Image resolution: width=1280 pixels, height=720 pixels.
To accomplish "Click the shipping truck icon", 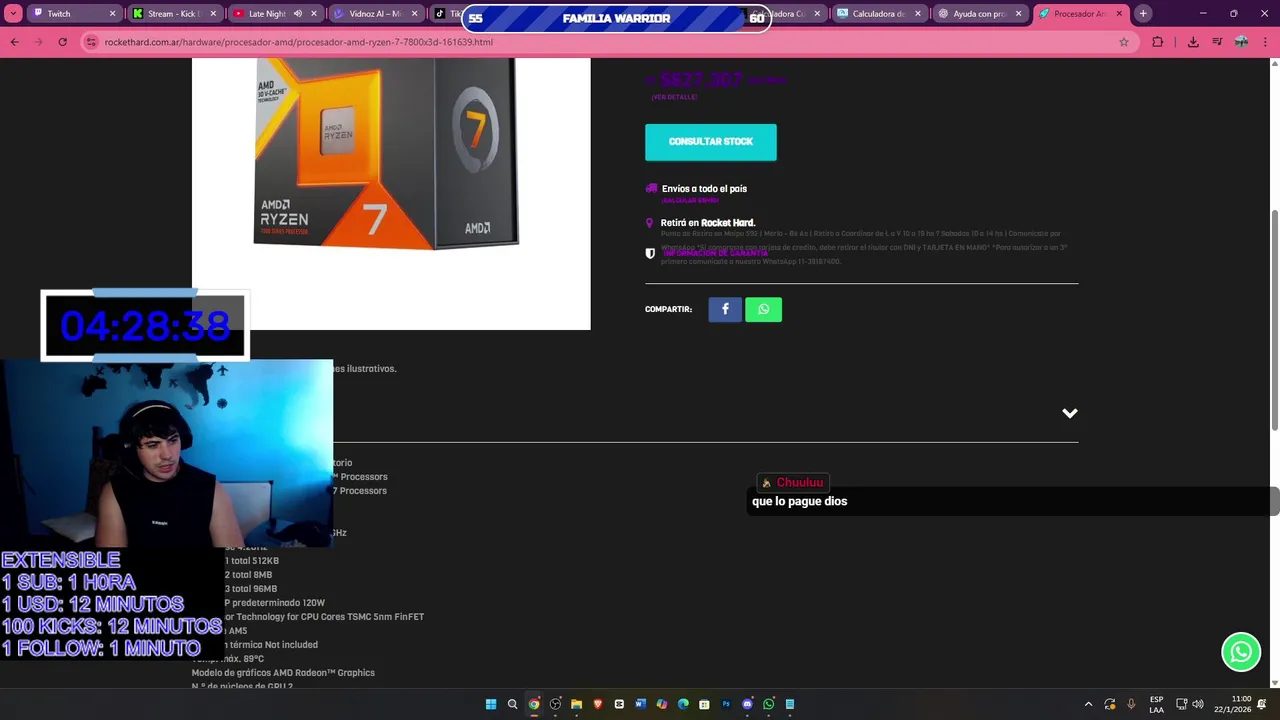I will 651,188.
